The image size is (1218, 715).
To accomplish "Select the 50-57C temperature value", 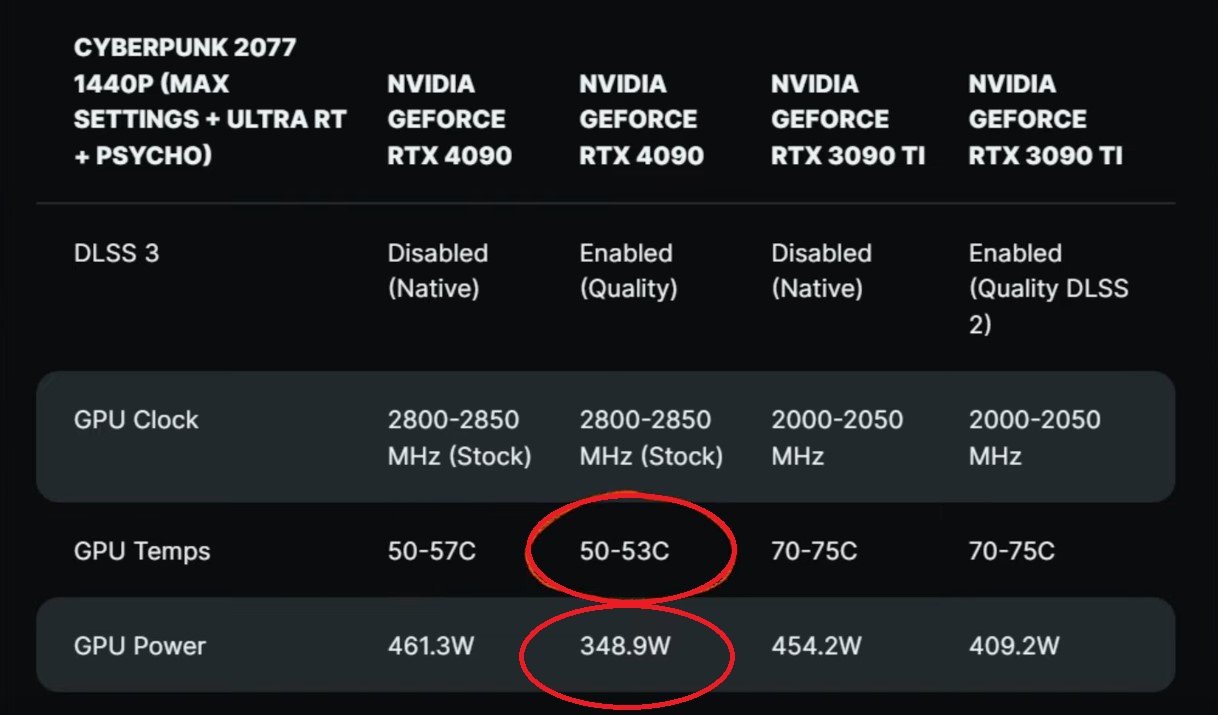I will coord(431,551).
